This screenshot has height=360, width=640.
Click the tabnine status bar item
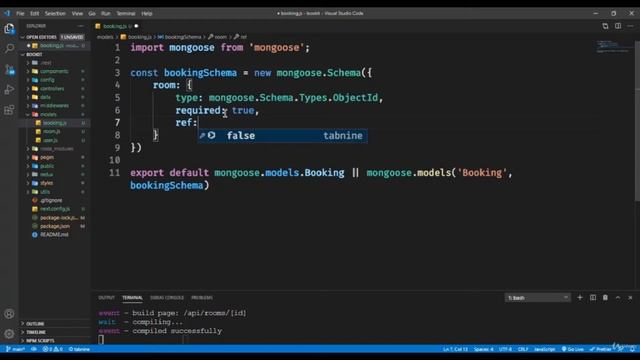tap(79, 349)
